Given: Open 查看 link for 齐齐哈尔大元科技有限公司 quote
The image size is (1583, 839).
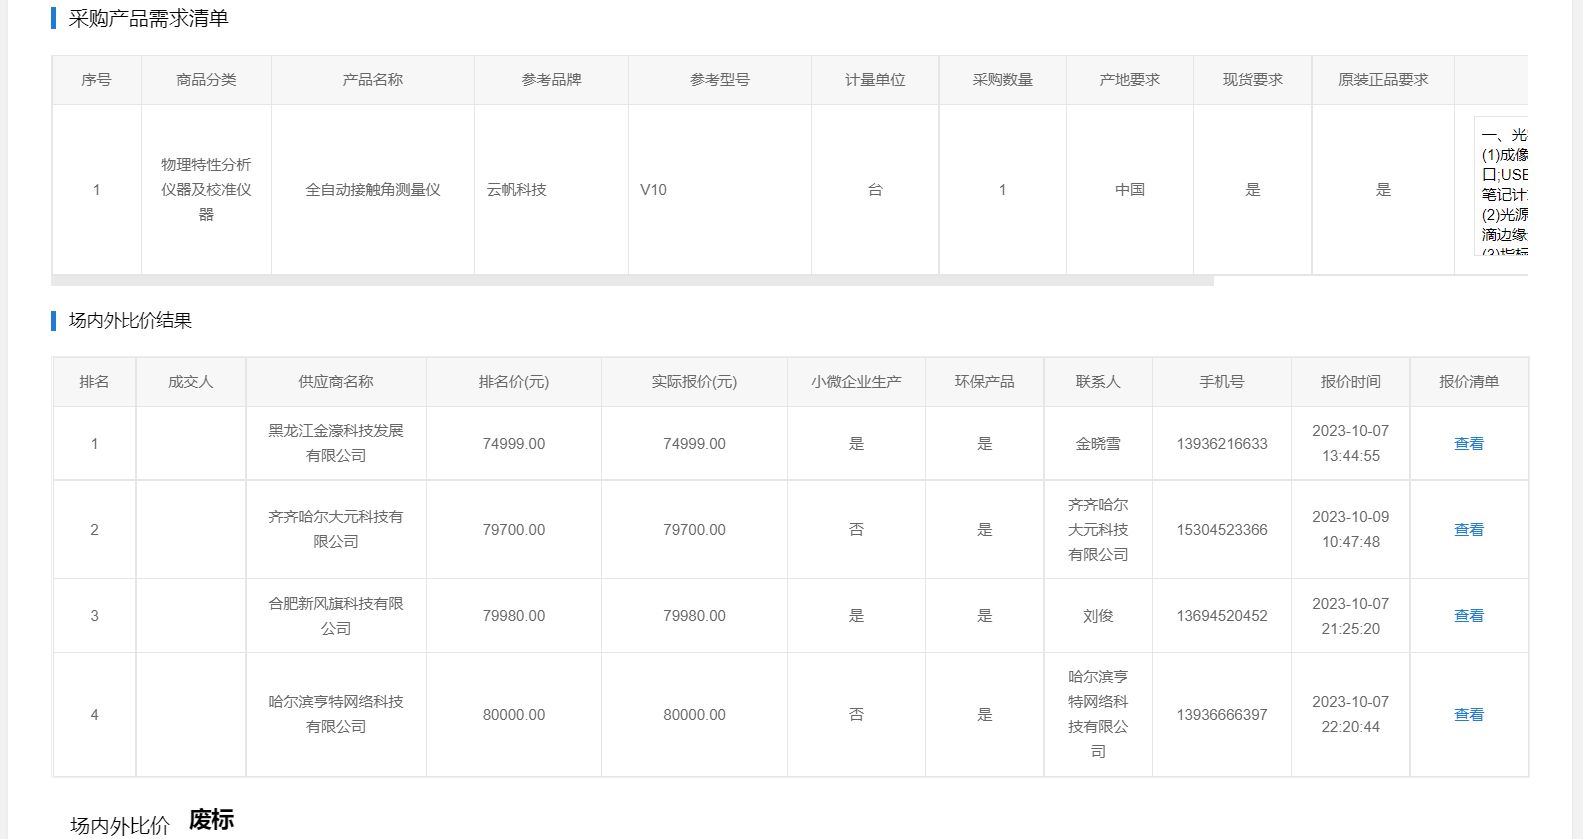Looking at the screenshot, I should point(1468,530).
